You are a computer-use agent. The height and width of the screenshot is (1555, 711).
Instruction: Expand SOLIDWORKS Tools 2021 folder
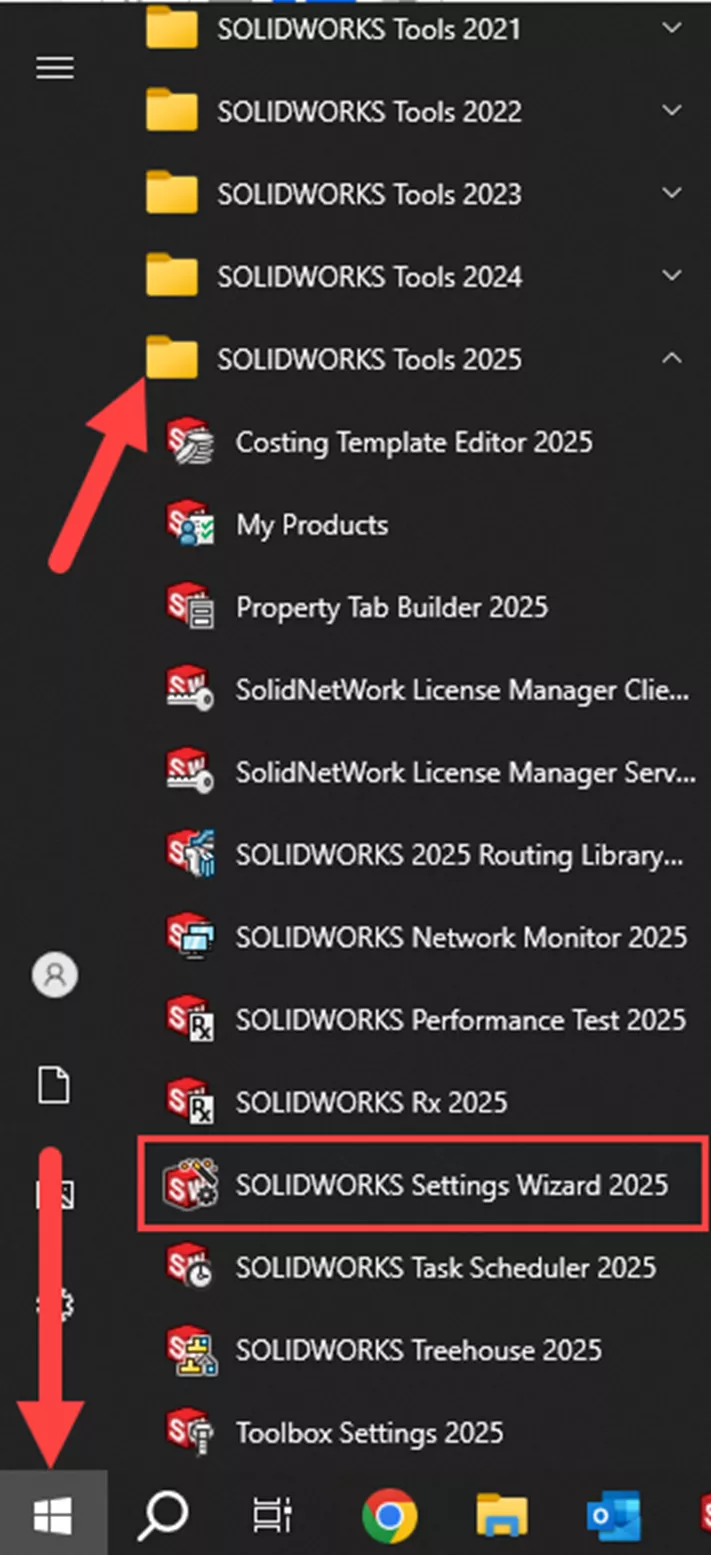pos(370,29)
